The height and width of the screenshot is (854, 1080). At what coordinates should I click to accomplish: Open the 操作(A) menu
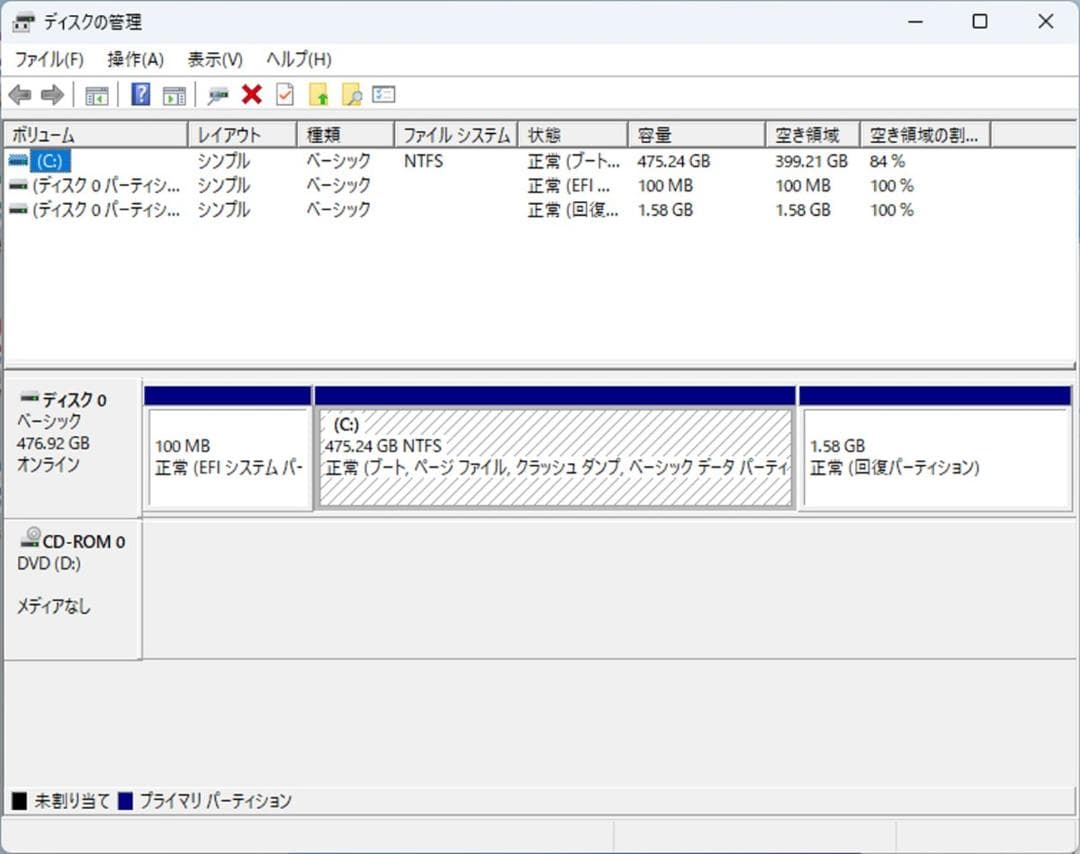pyautogui.click(x=133, y=59)
